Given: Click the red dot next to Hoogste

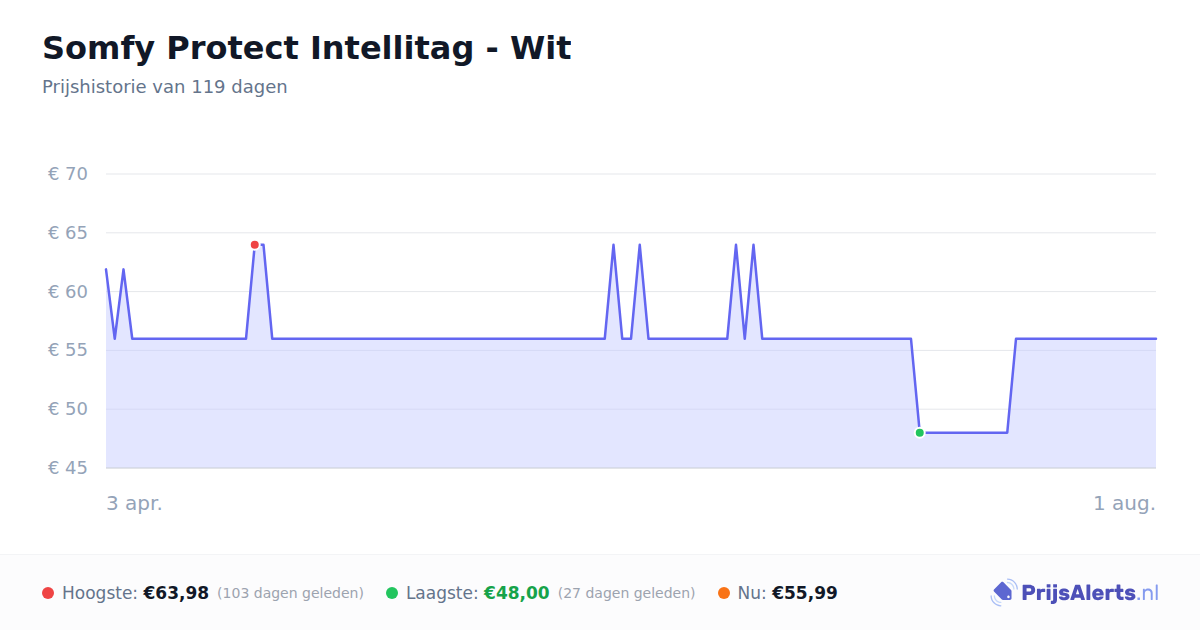Looking at the screenshot, I should pyautogui.click(x=48, y=593).
